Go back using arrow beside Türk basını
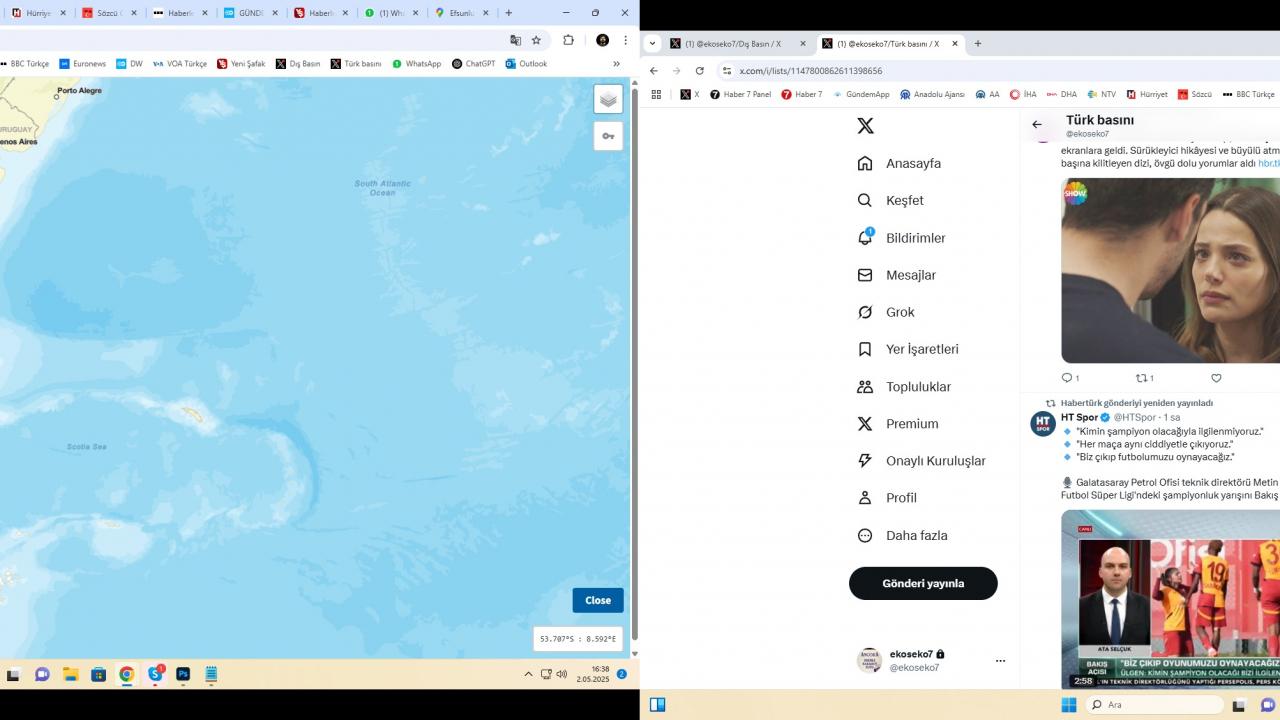1280x720 pixels. tap(1037, 125)
